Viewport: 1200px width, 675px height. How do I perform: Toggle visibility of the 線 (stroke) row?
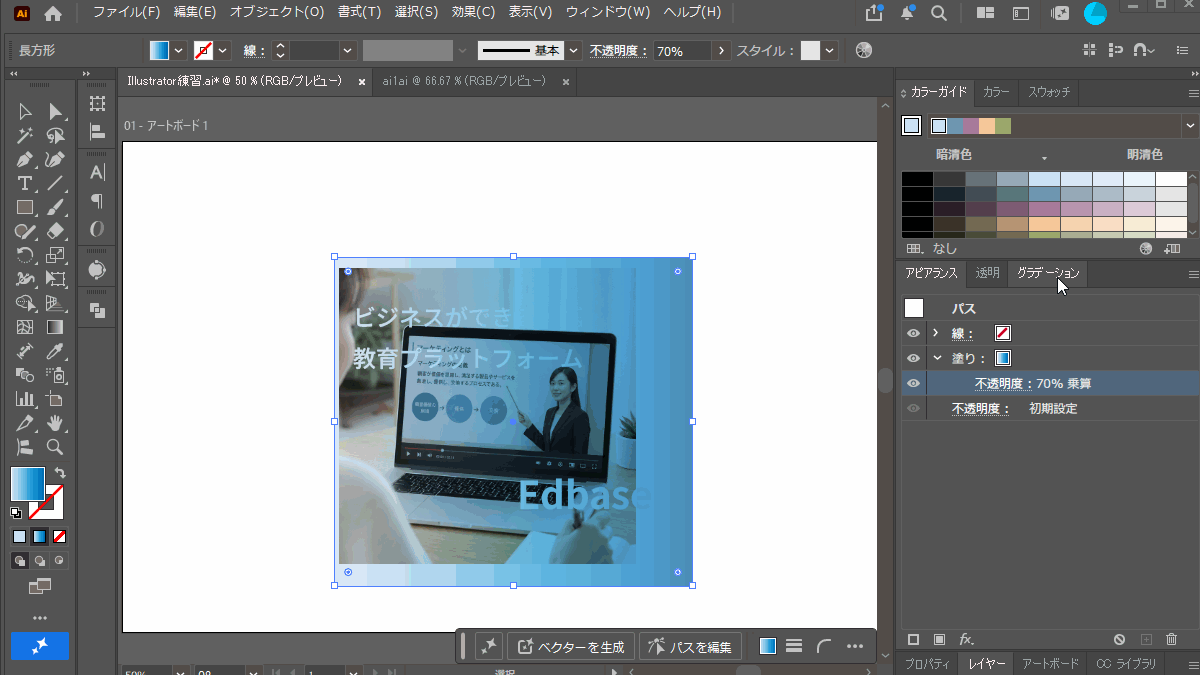(x=913, y=333)
